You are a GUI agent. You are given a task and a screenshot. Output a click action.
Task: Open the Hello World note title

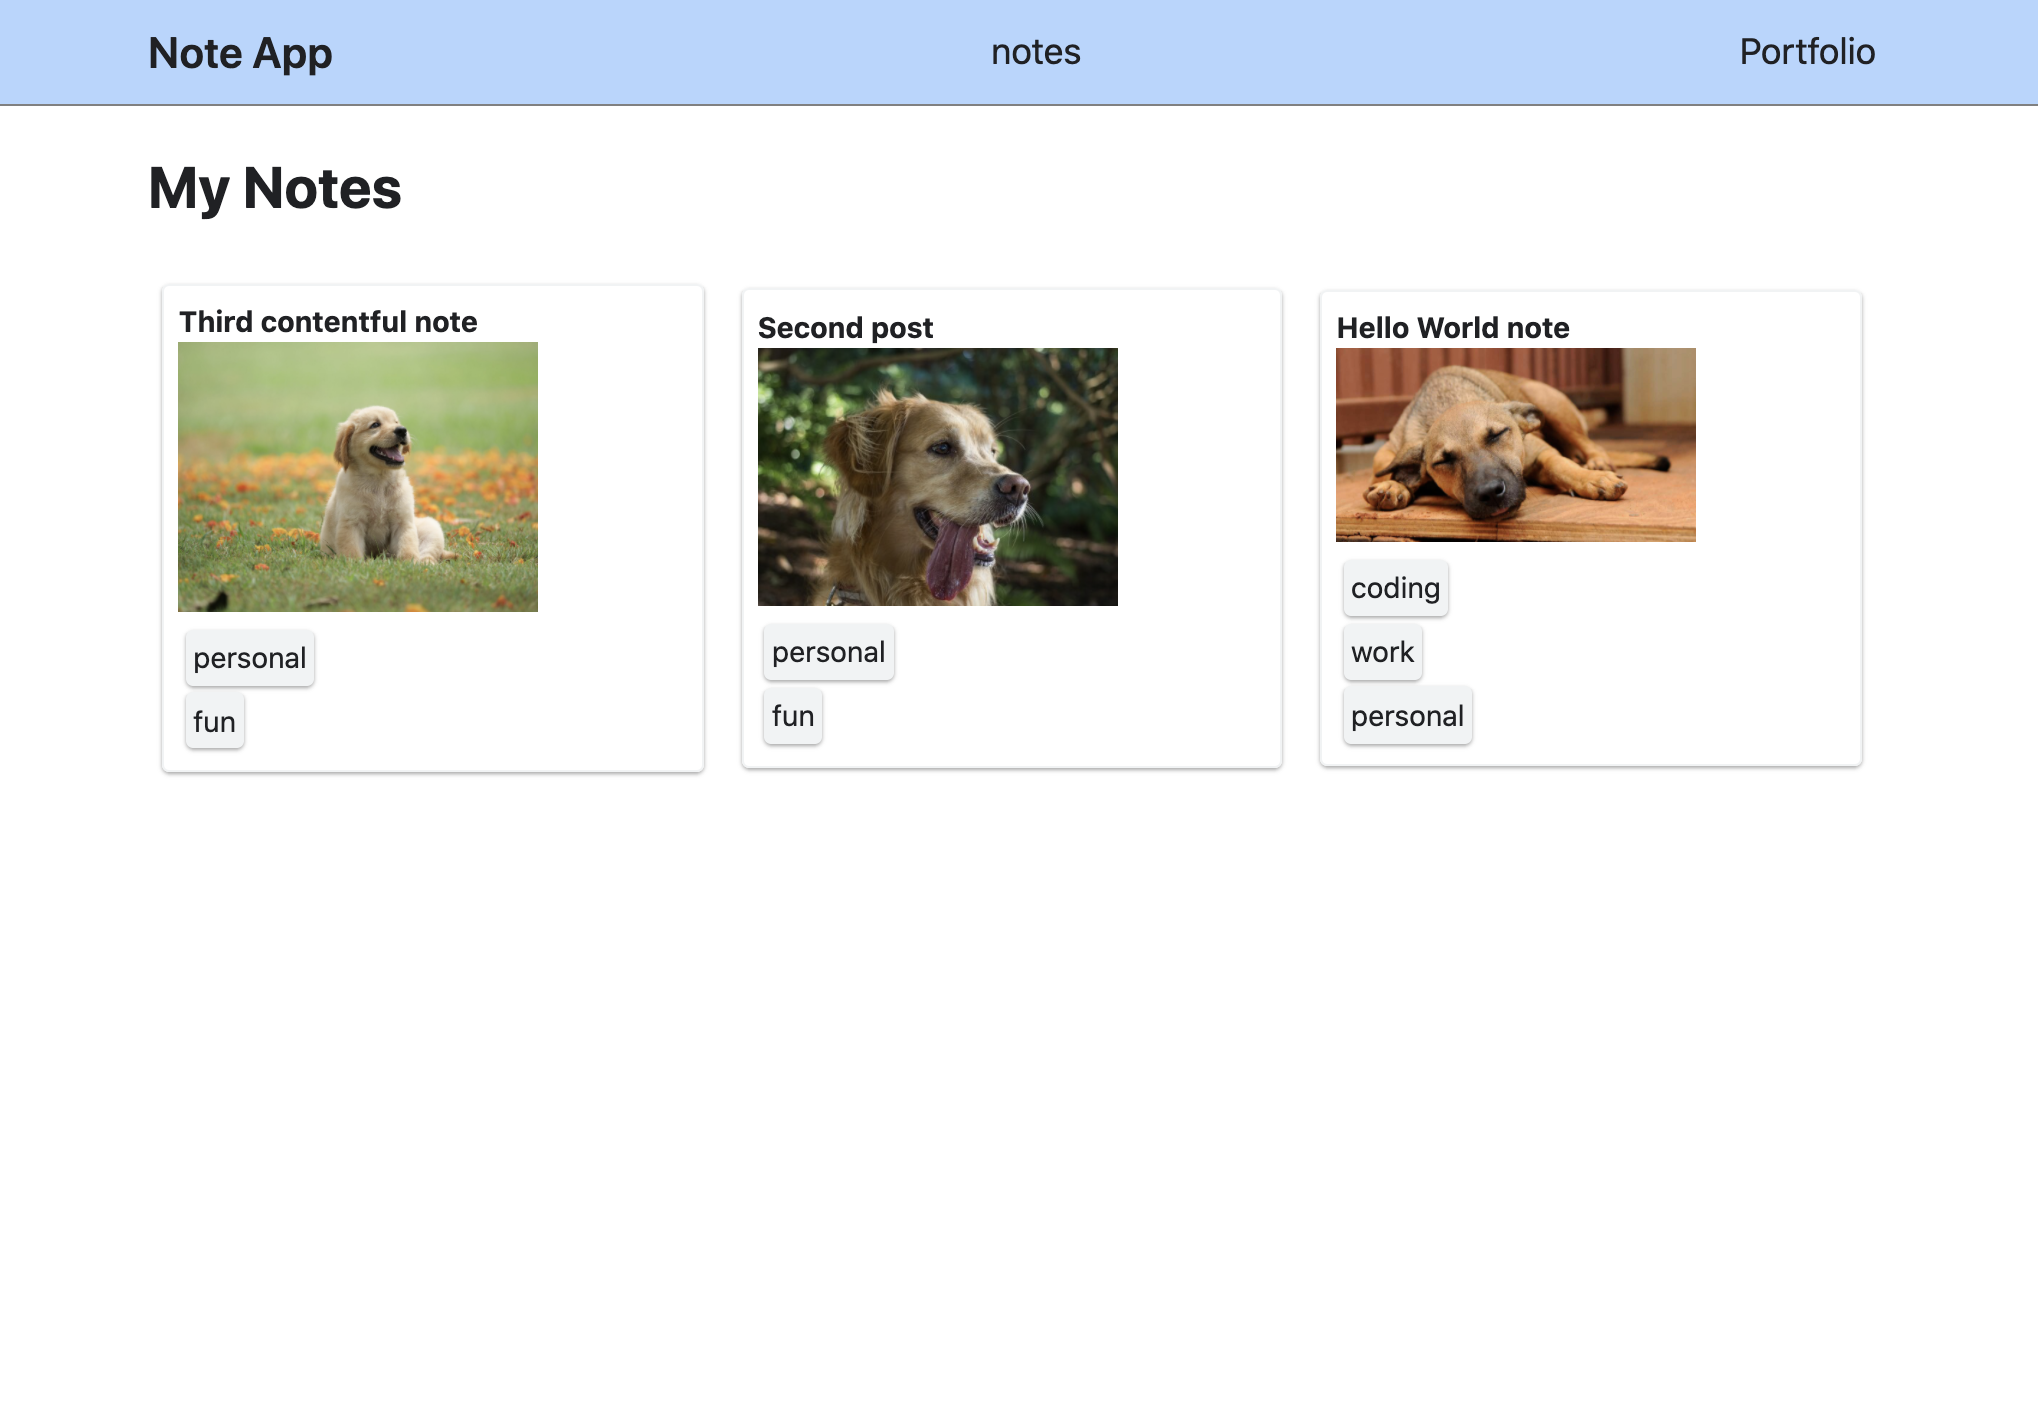point(1452,328)
